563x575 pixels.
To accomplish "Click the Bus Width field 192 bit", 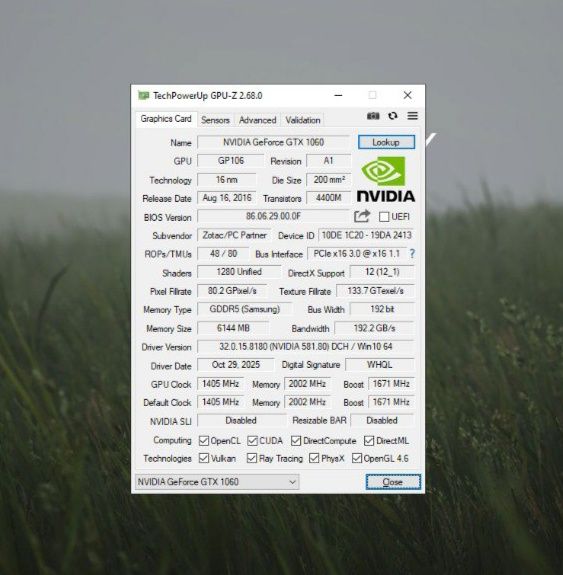I will (382, 309).
